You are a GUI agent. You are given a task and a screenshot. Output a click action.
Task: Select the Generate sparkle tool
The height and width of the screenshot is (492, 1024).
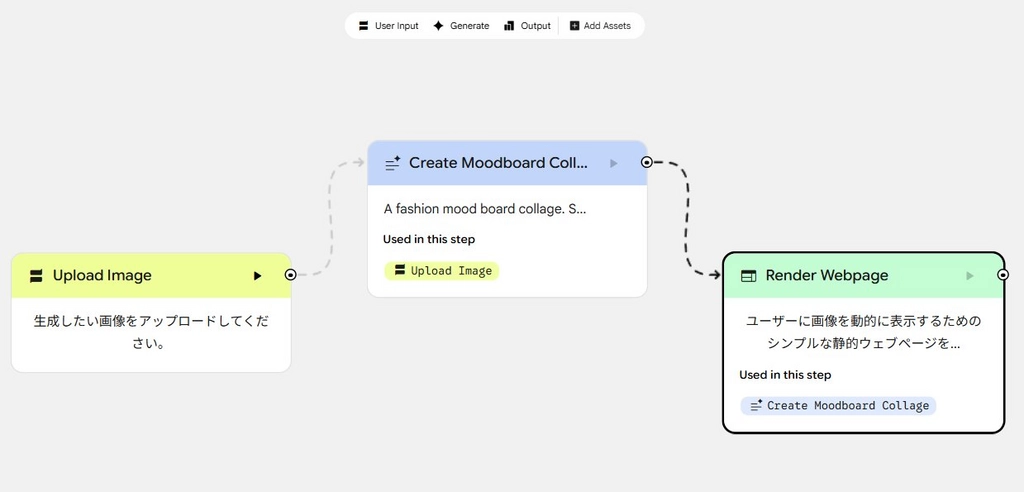pyautogui.click(x=460, y=26)
